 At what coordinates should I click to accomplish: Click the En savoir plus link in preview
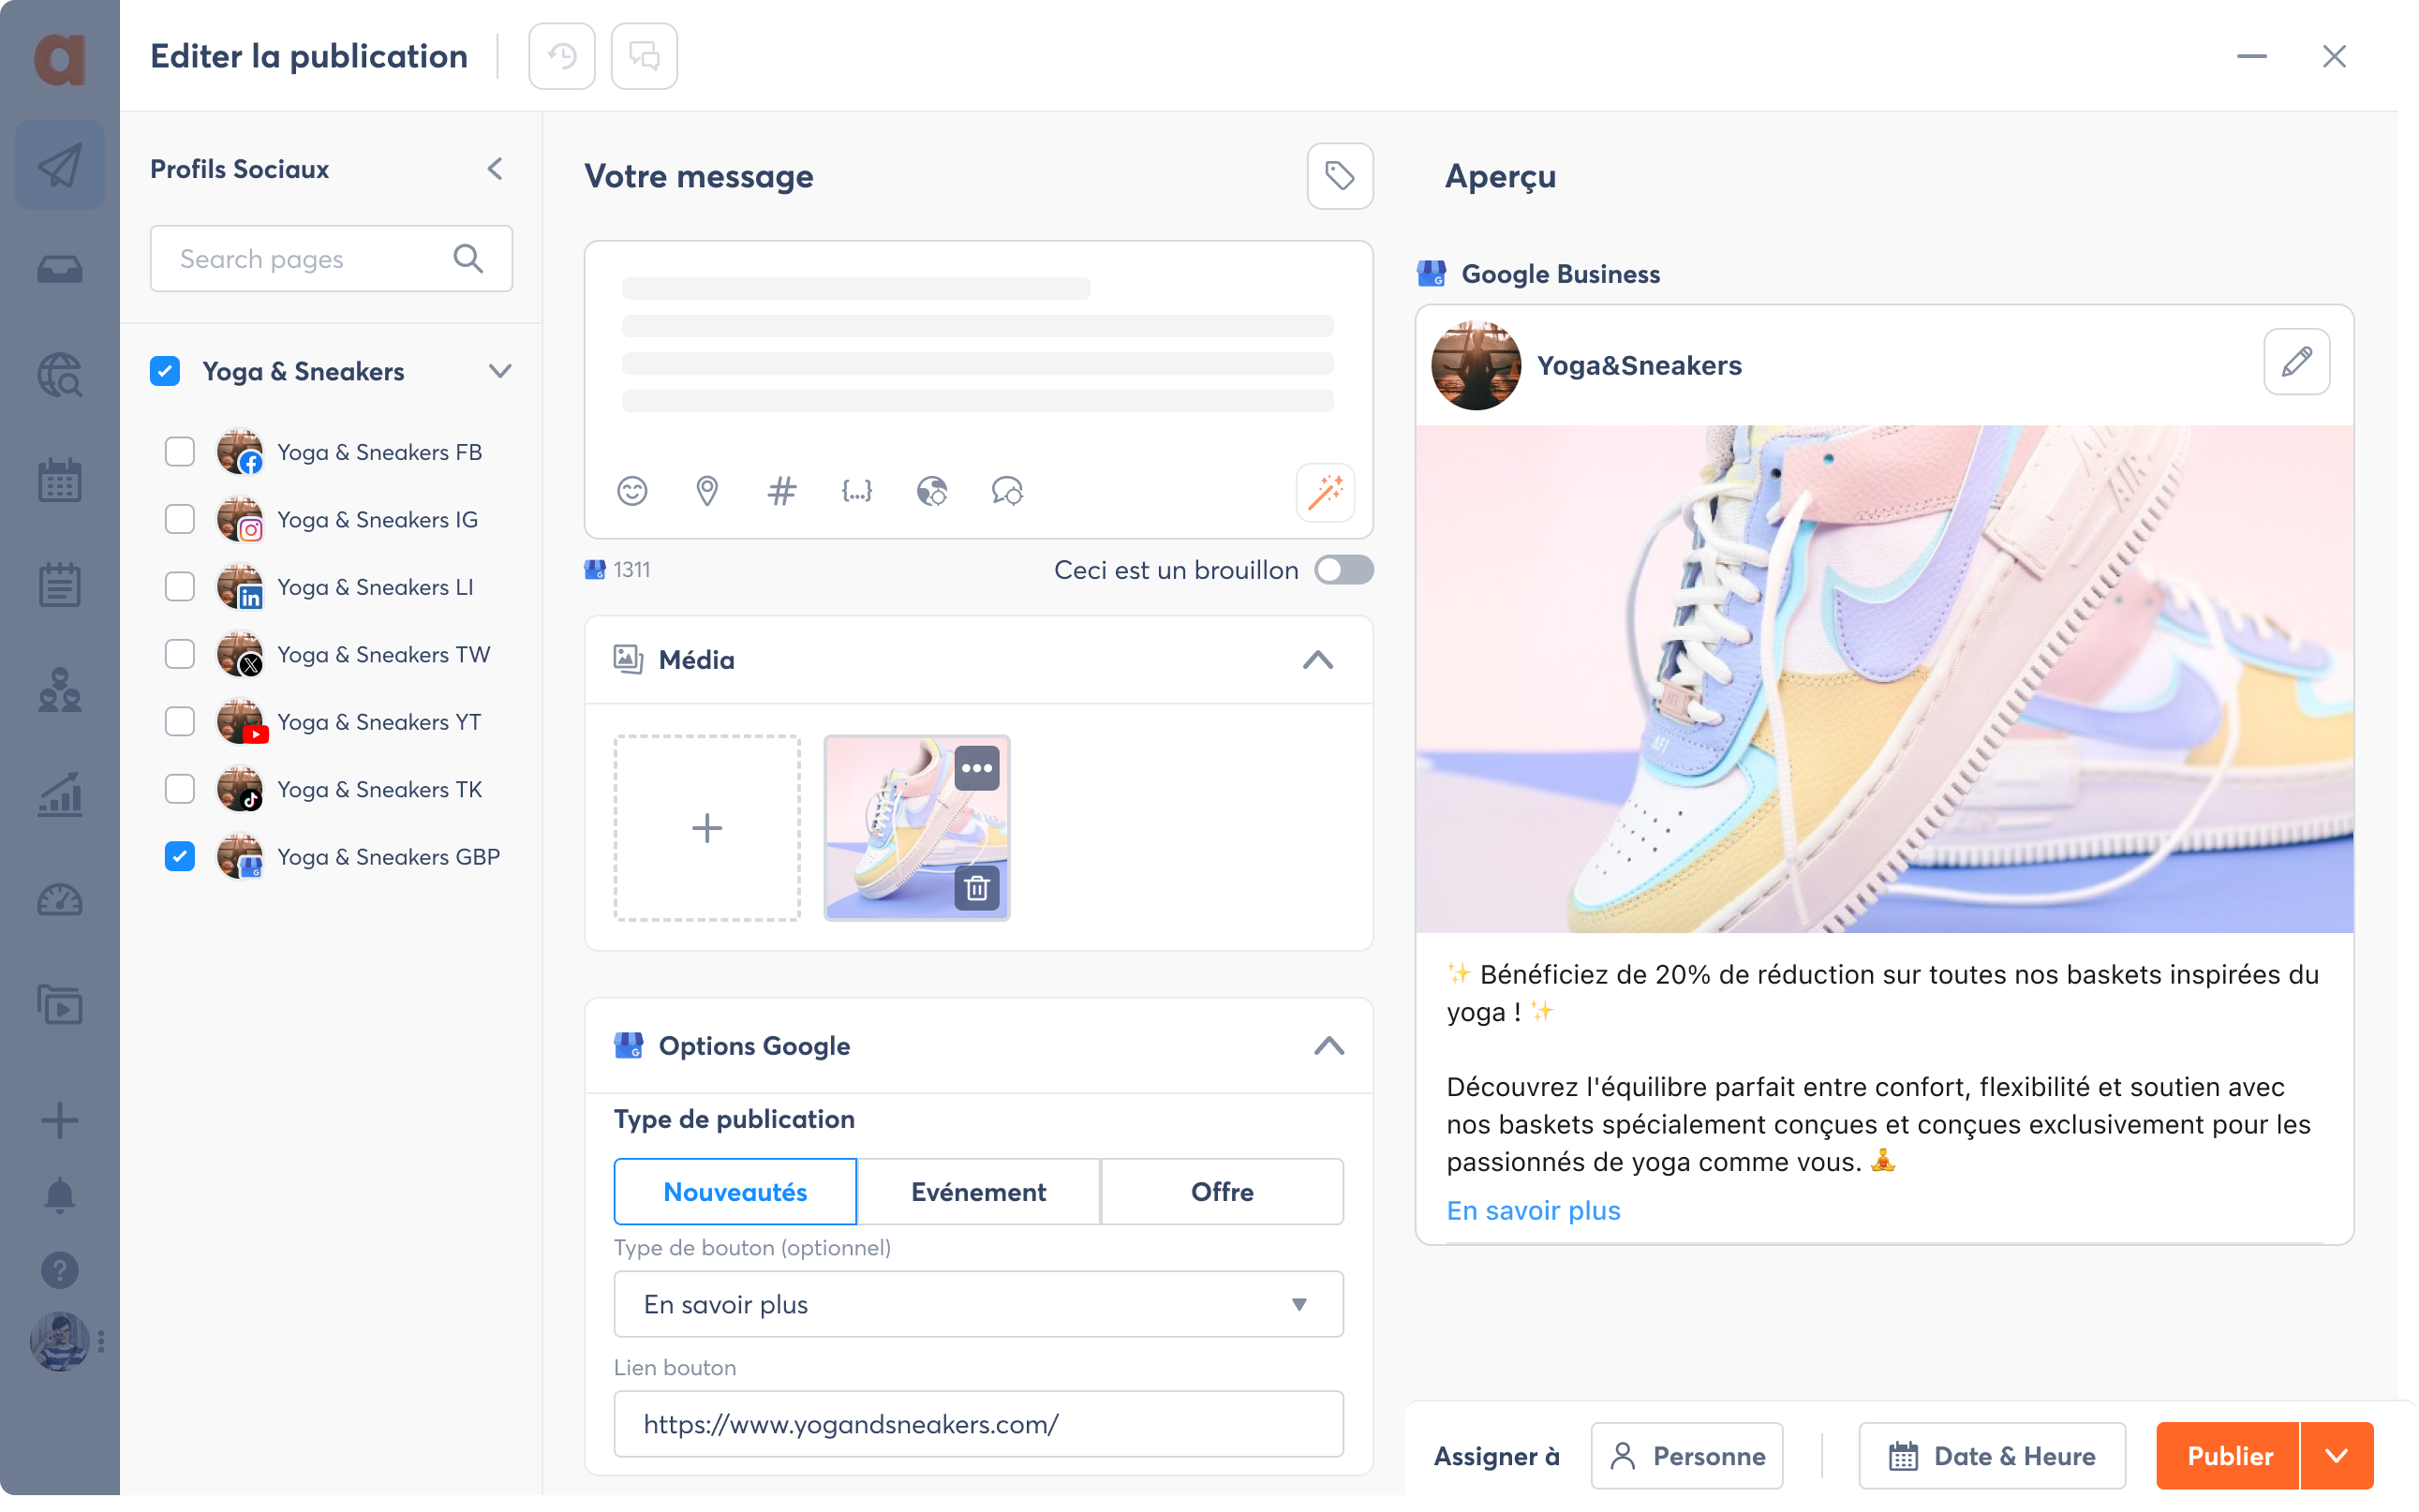pyautogui.click(x=1533, y=1210)
